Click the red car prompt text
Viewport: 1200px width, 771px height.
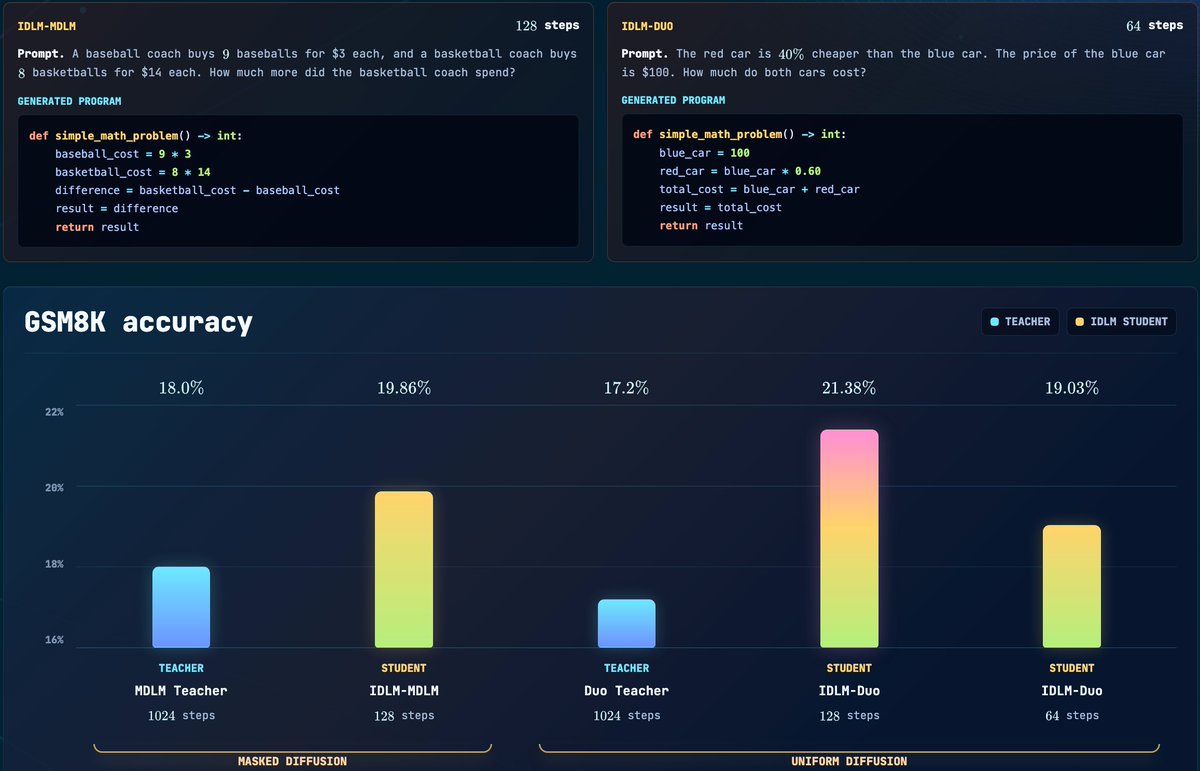point(893,62)
